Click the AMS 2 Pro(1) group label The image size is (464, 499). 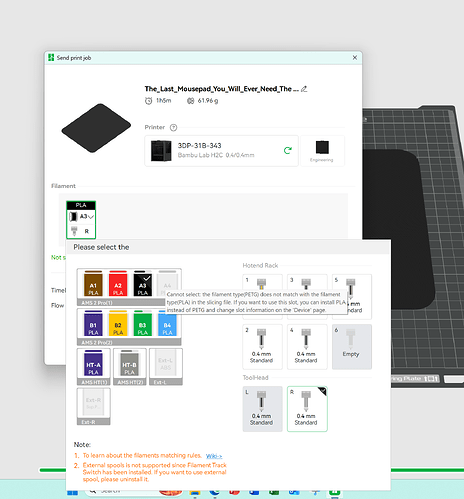(97, 303)
